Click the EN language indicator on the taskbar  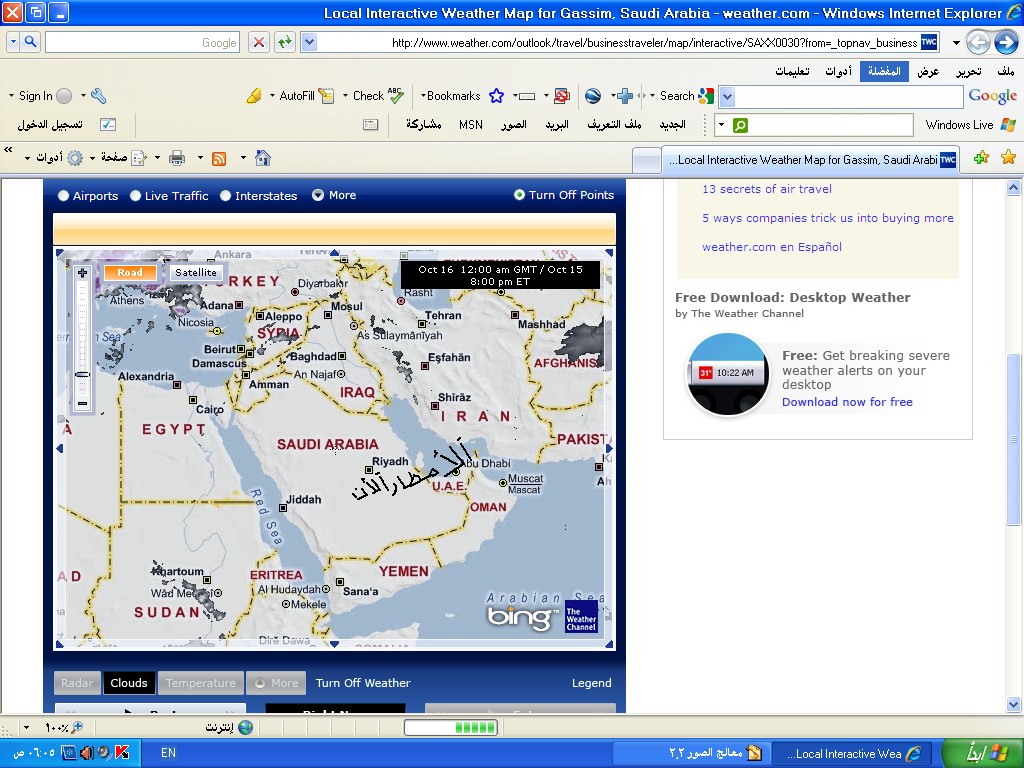pyautogui.click(x=168, y=752)
